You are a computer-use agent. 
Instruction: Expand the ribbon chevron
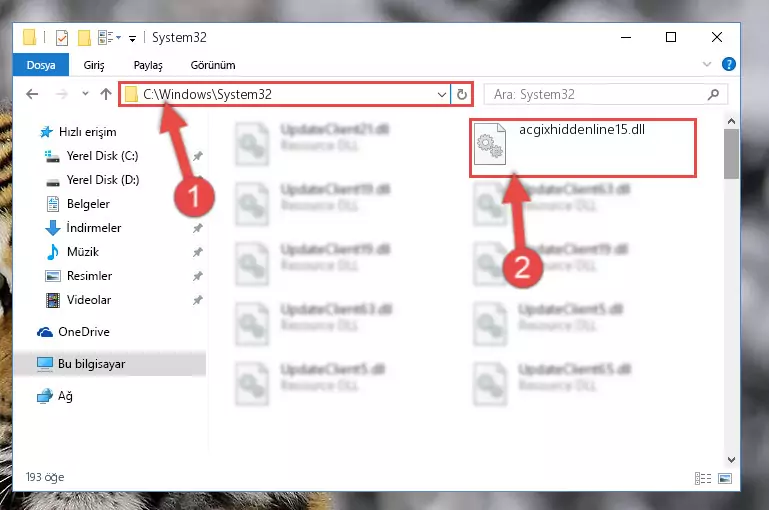coord(707,64)
